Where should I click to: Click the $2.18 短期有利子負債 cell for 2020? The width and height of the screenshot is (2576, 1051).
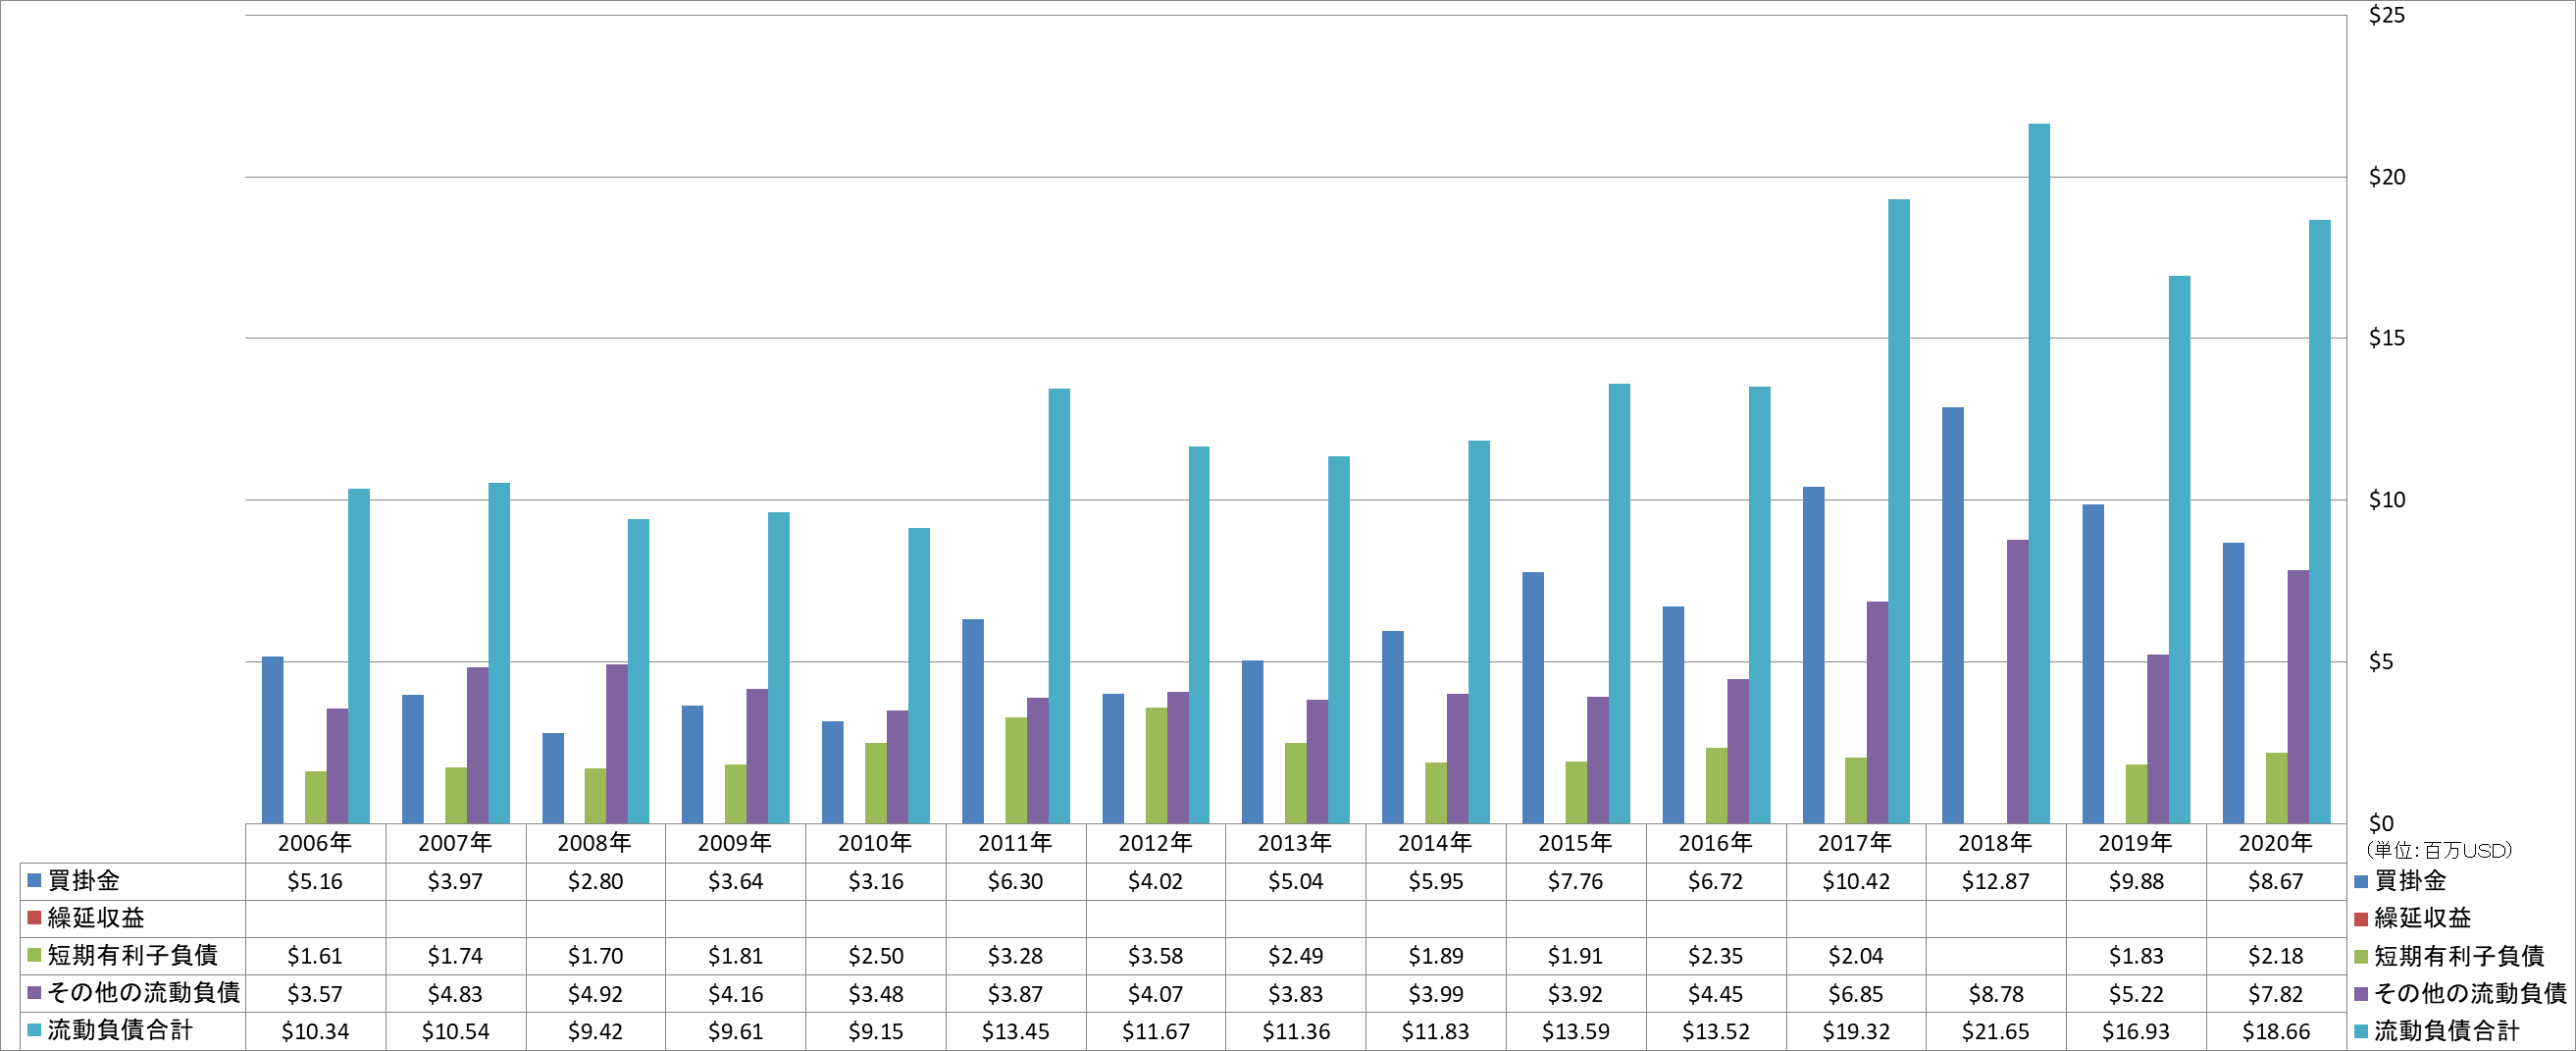click(2275, 956)
